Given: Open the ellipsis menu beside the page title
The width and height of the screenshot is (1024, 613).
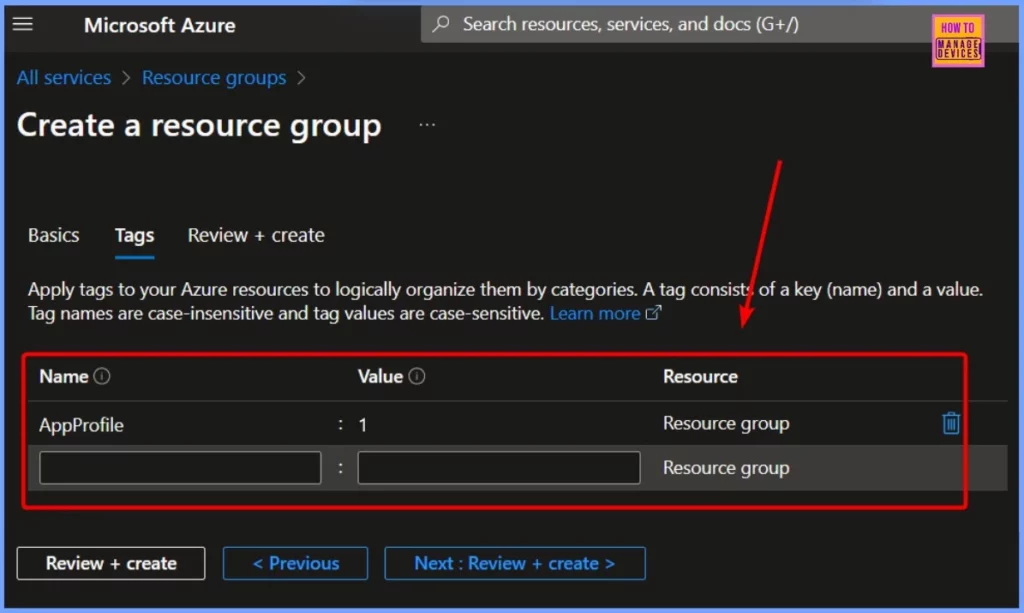Looking at the screenshot, I should (x=427, y=125).
